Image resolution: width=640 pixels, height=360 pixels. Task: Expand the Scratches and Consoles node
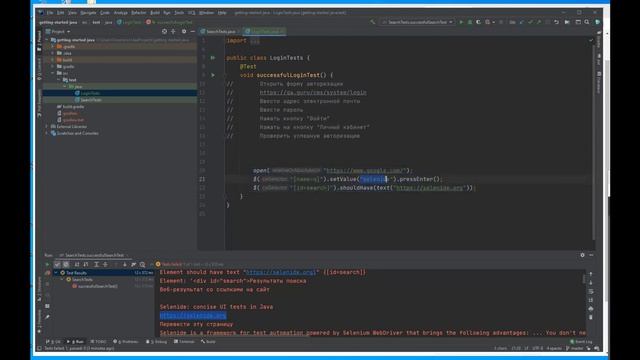tap(47, 133)
